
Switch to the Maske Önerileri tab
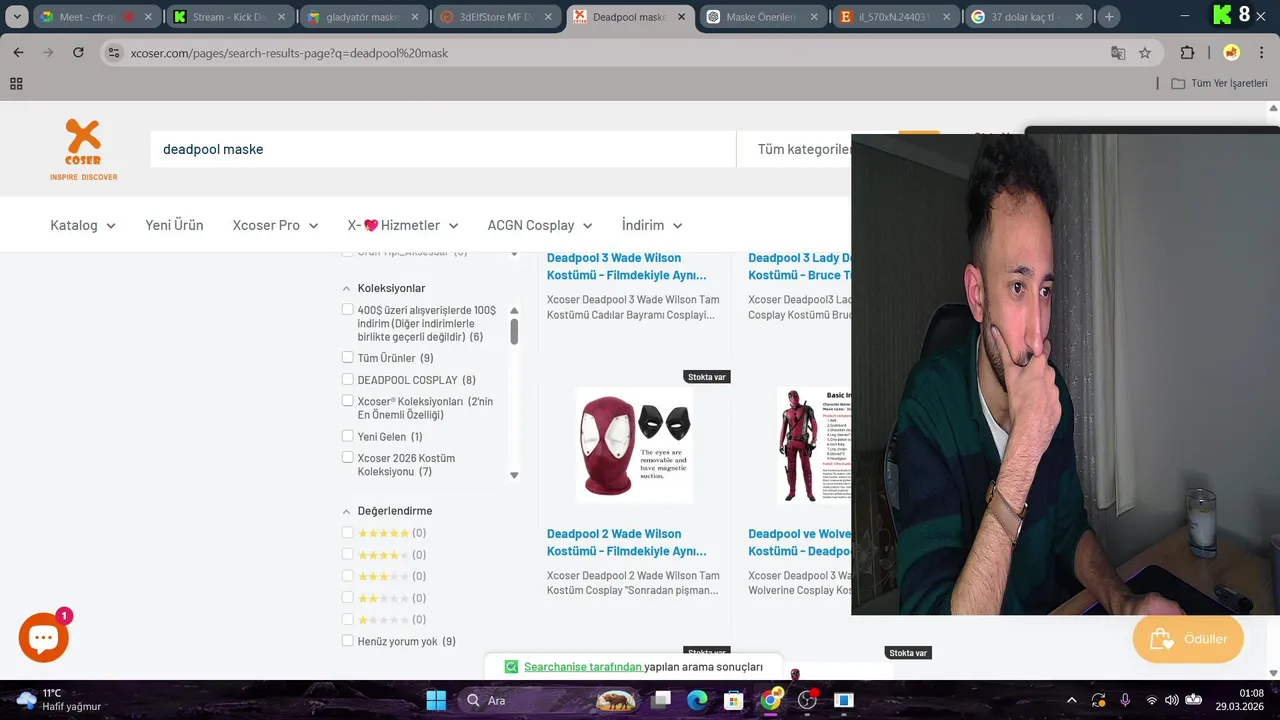pyautogui.click(x=761, y=17)
